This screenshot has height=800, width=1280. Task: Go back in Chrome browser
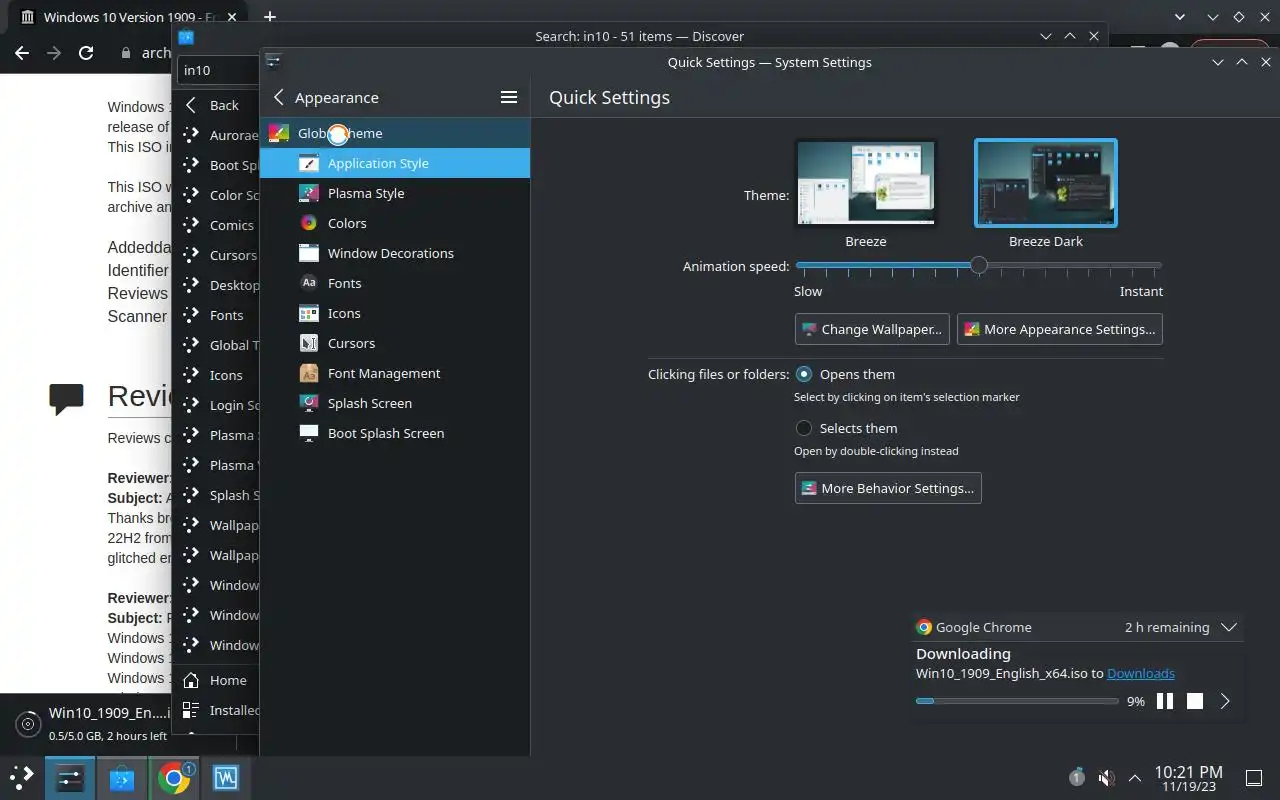[x=22, y=53]
